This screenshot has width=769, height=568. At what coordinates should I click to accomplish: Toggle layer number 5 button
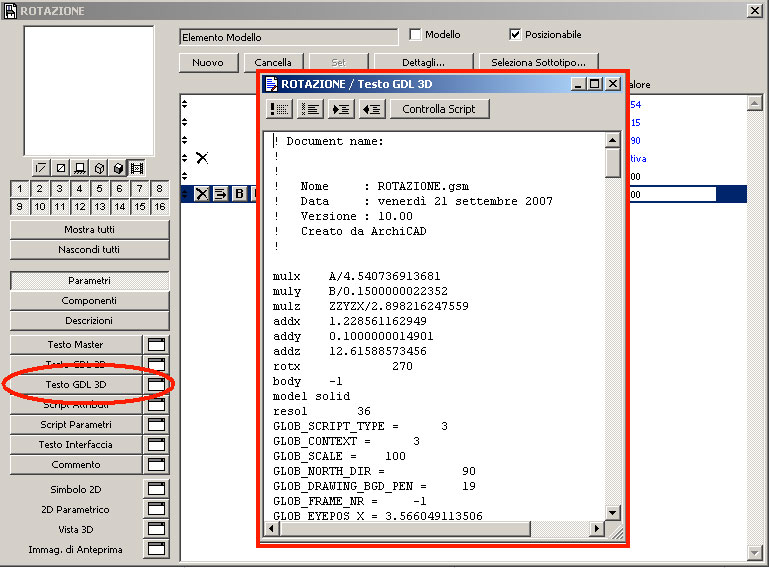coord(99,189)
